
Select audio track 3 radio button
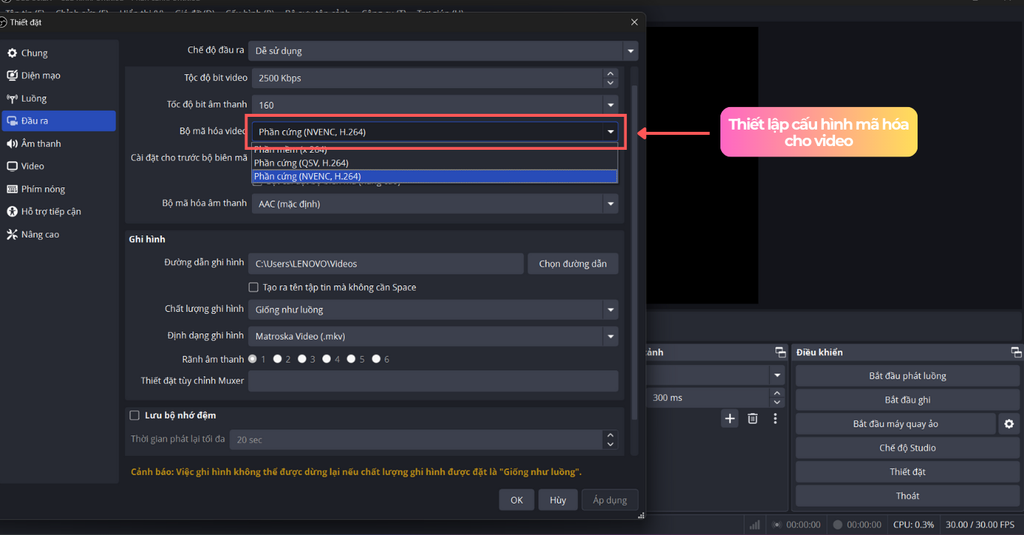coord(302,359)
